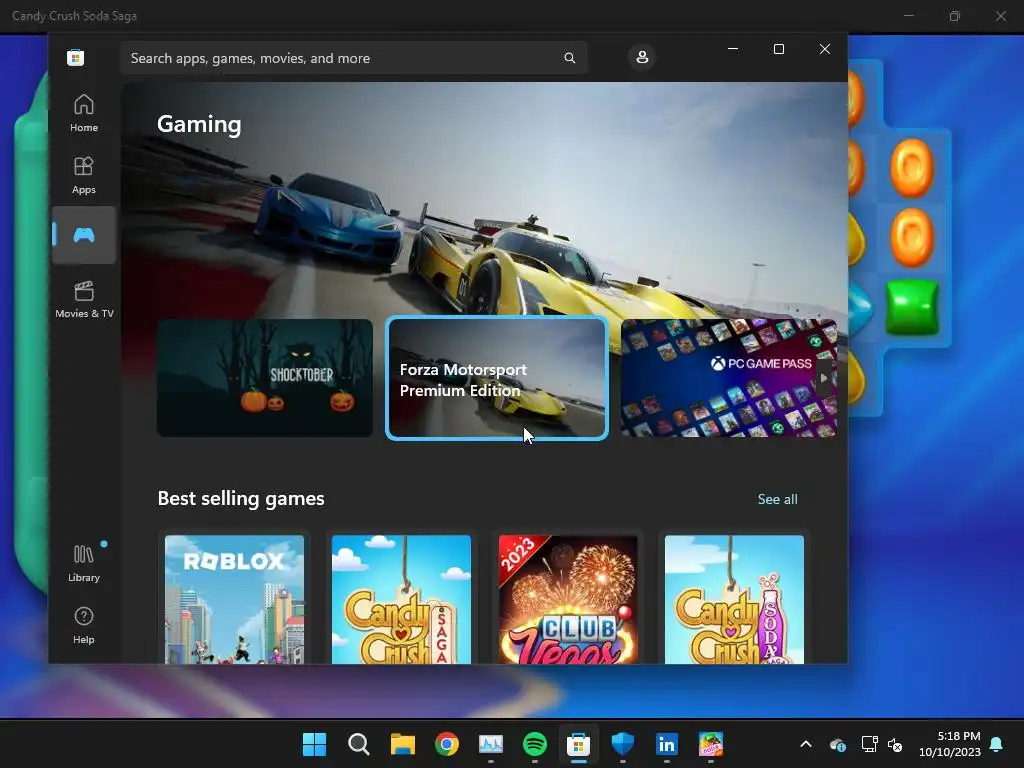The height and width of the screenshot is (768, 1024).
Task: Open the Shocktober promo card
Action: pyautogui.click(x=265, y=377)
